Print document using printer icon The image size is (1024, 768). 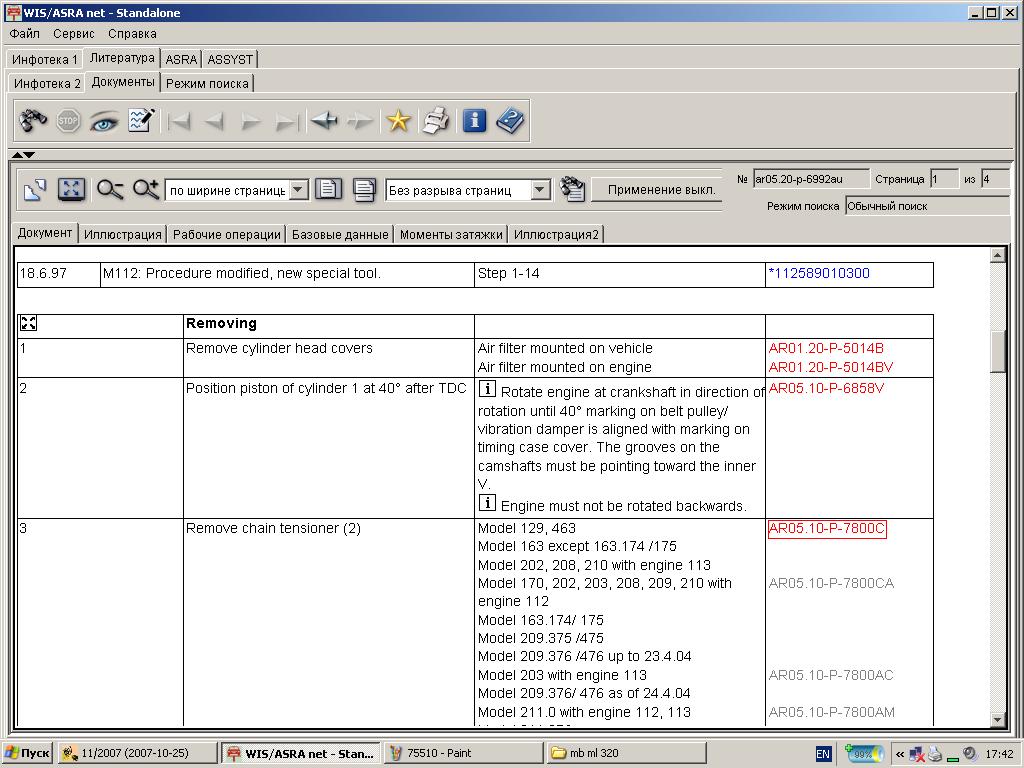[x=435, y=121]
